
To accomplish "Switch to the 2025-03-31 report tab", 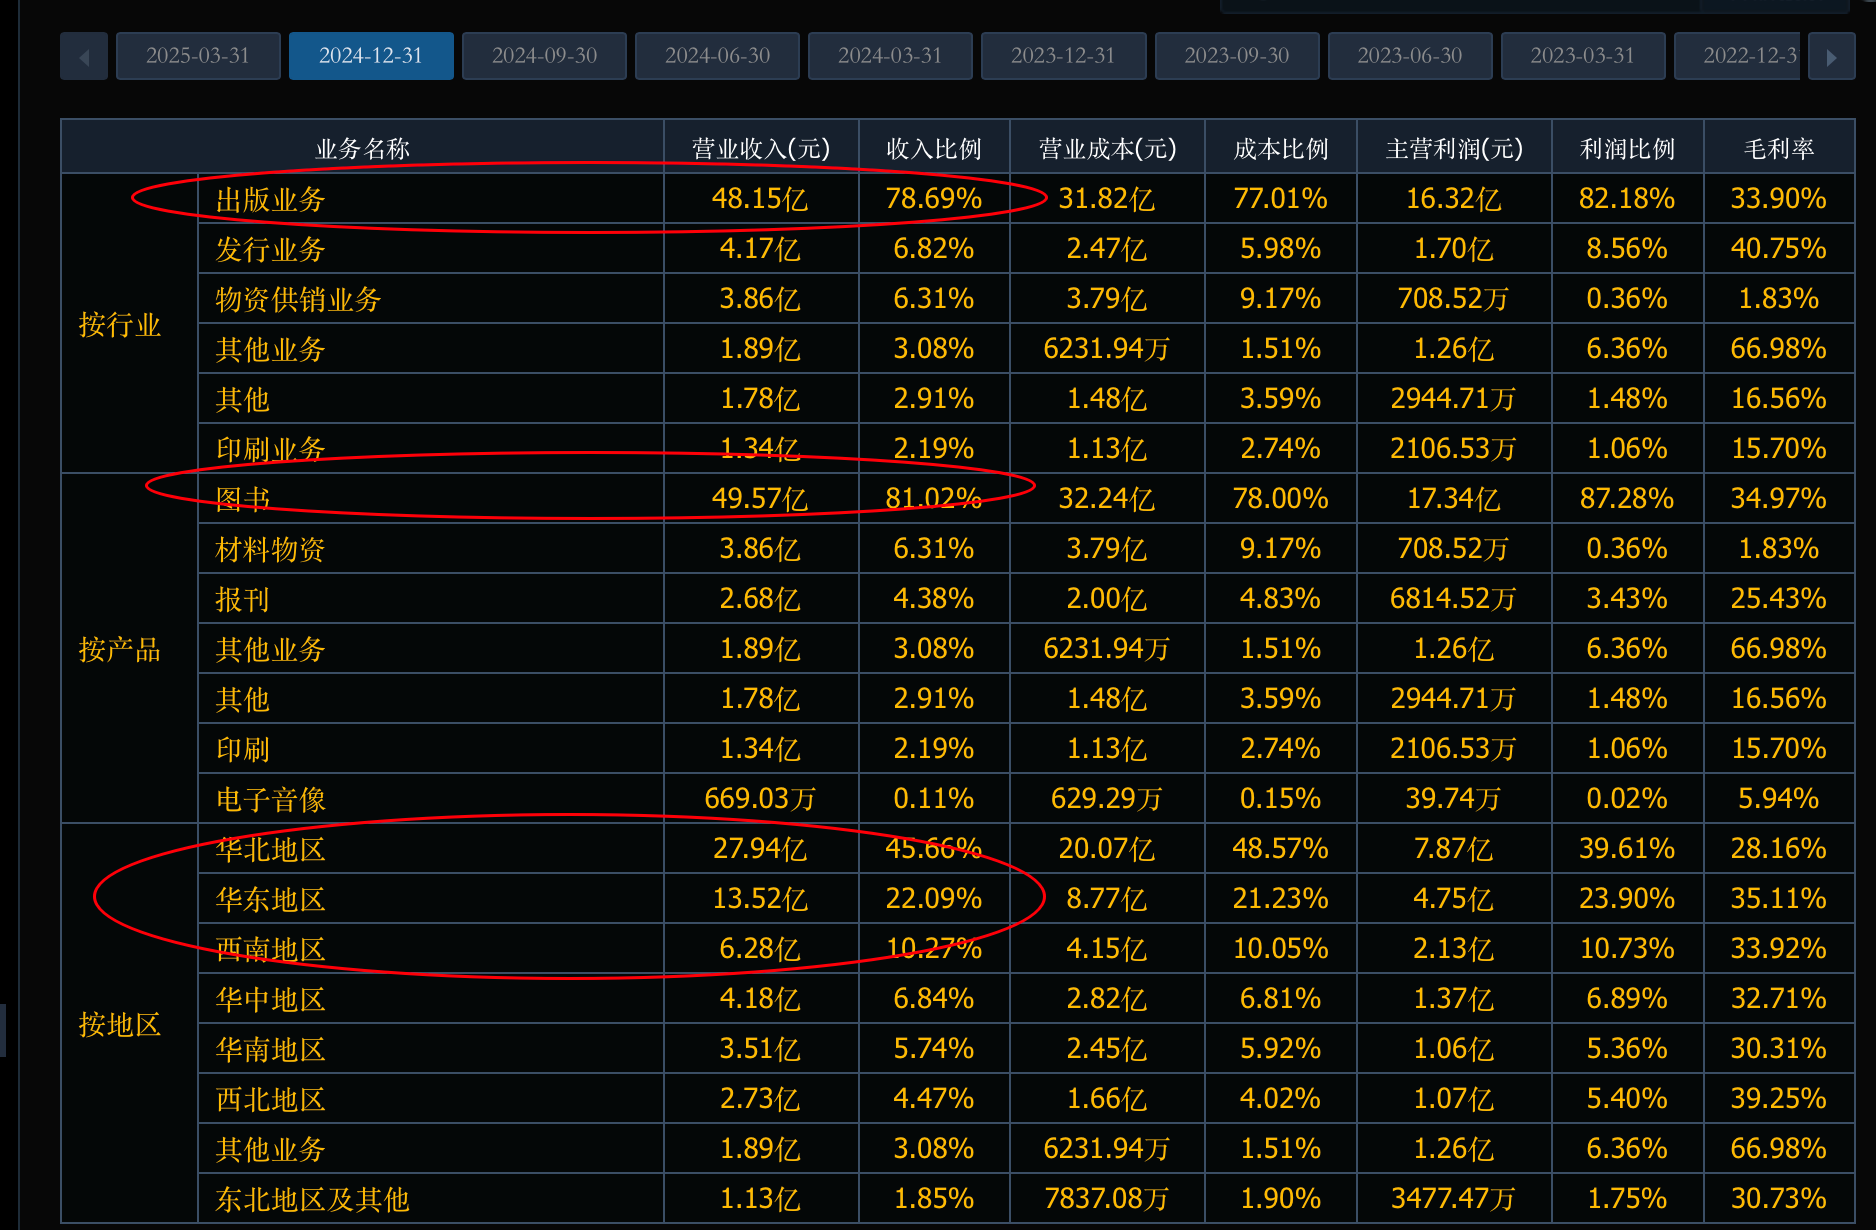I will pyautogui.click(x=198, y=56).
